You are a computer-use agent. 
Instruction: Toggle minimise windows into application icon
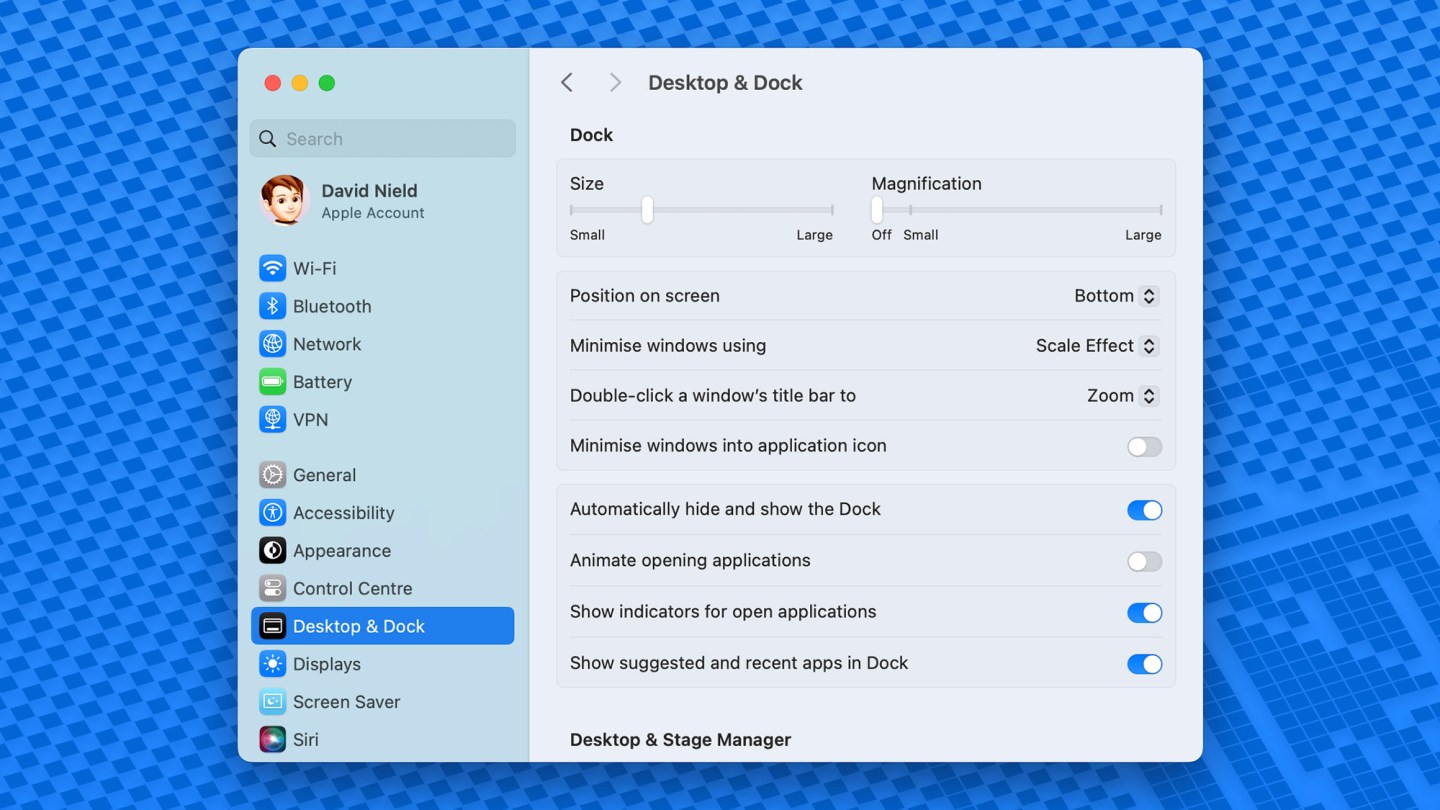pyautogui.click(x=1144, y=447)
